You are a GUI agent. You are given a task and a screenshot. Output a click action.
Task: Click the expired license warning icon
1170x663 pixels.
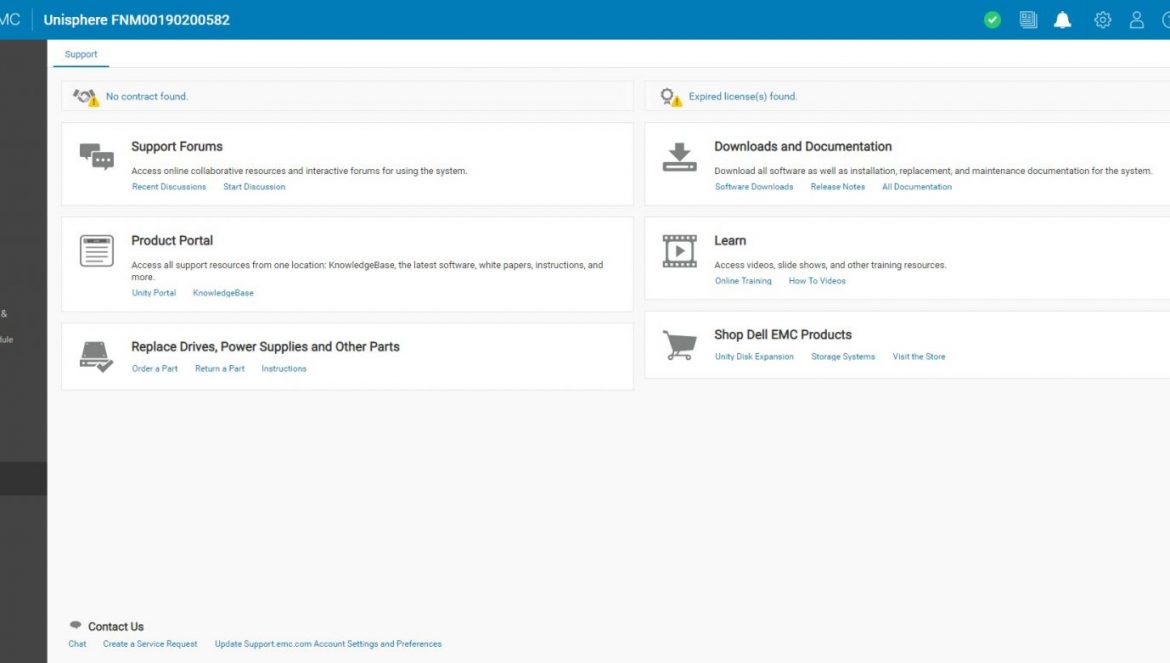(671, 97)
